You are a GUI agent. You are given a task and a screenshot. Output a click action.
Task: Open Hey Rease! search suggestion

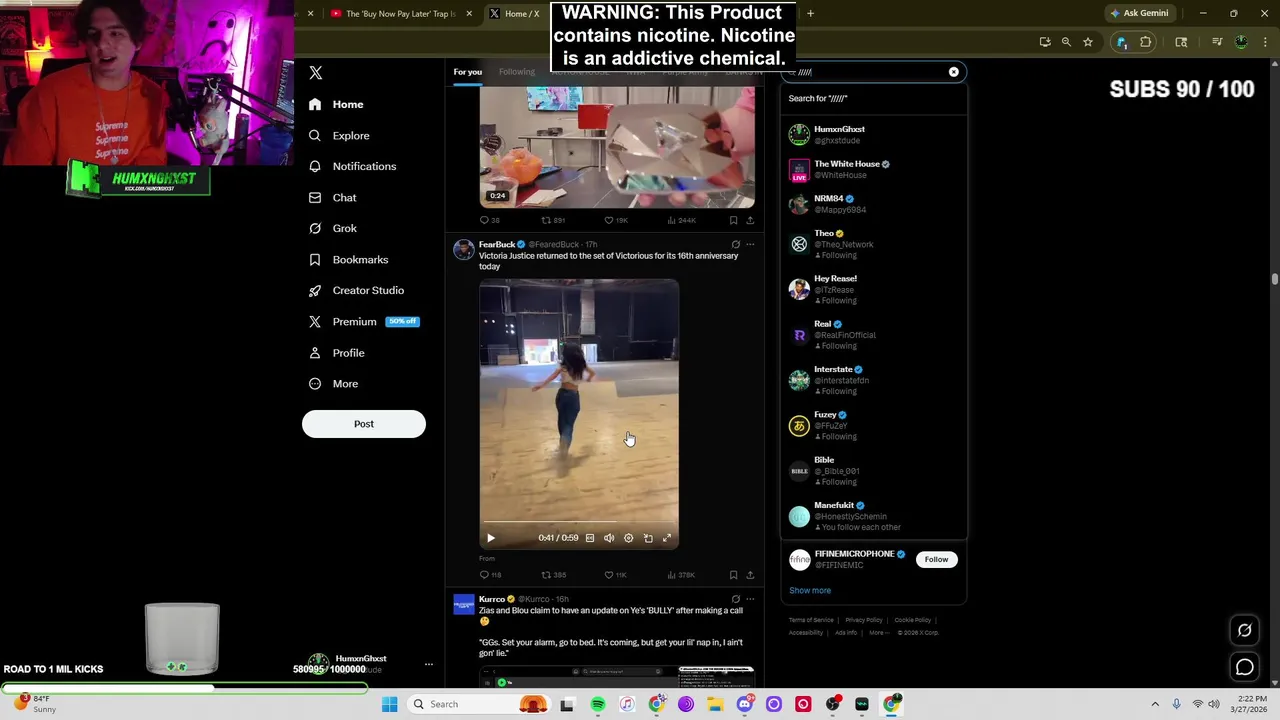873,289
